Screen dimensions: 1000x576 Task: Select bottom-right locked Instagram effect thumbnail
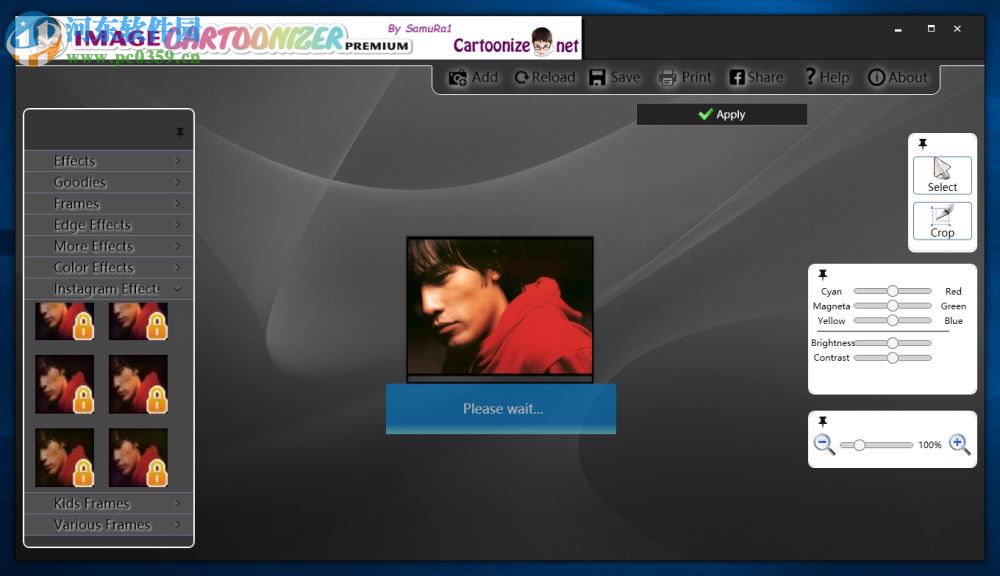(138, 457)
